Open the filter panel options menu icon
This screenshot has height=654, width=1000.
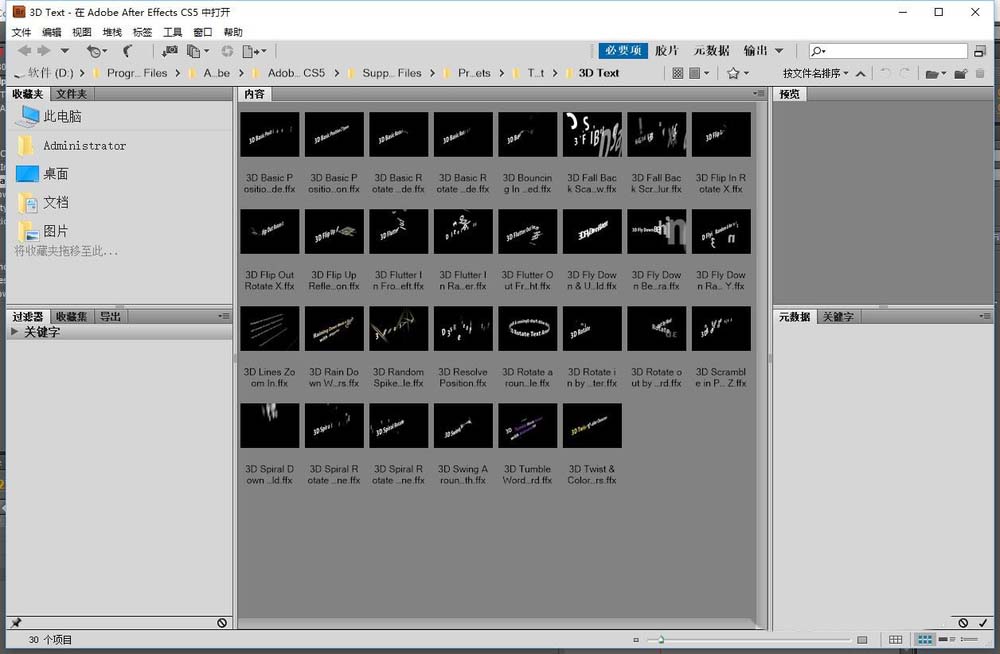(224, 316)
